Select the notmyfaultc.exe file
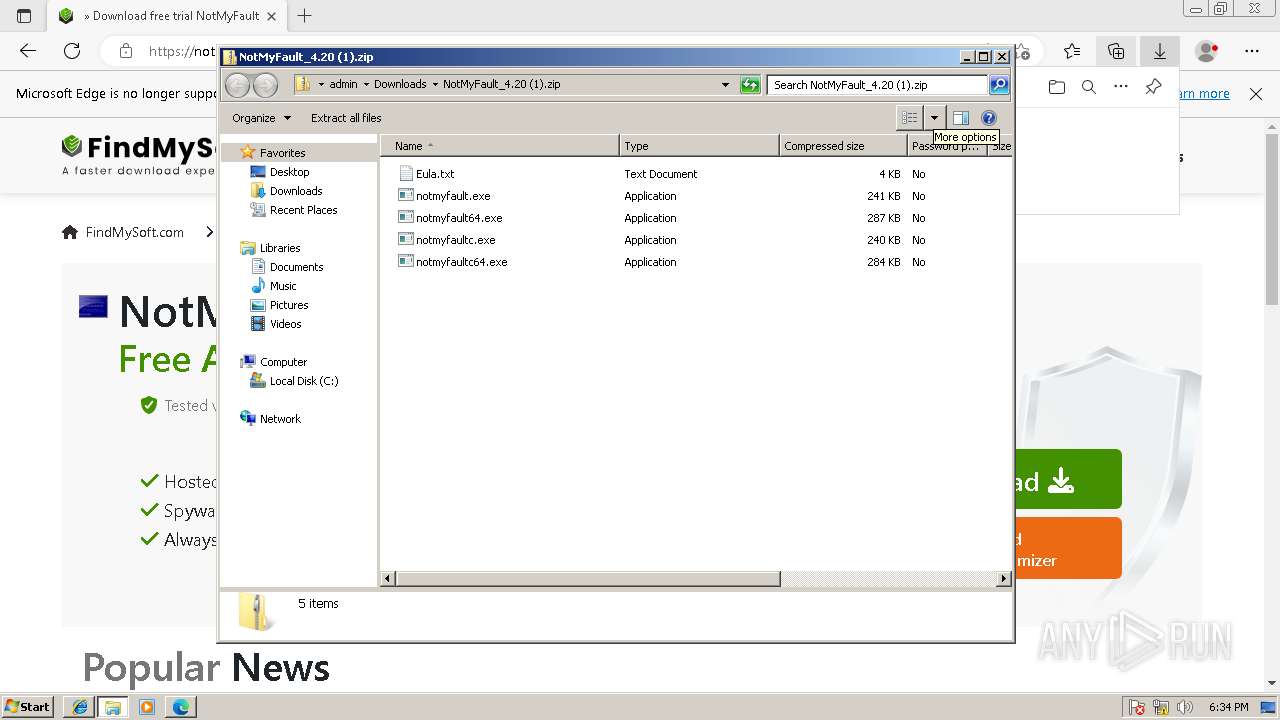This screenshot has width=1280, height=720. 456,240
